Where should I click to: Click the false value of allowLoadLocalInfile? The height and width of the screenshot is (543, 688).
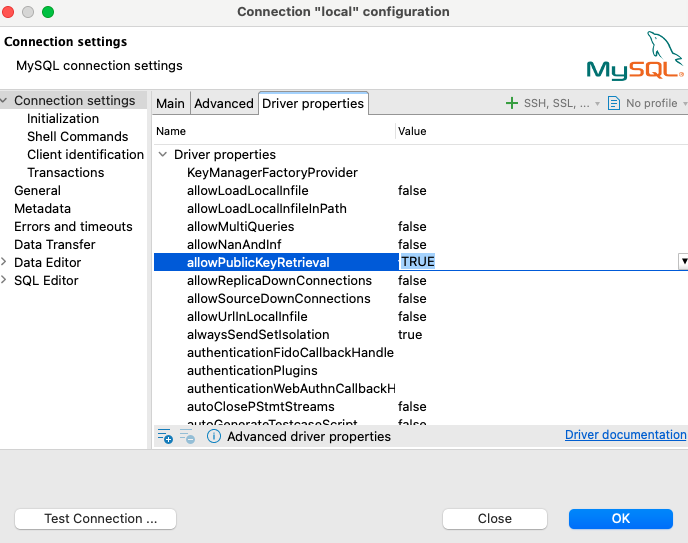412,190
